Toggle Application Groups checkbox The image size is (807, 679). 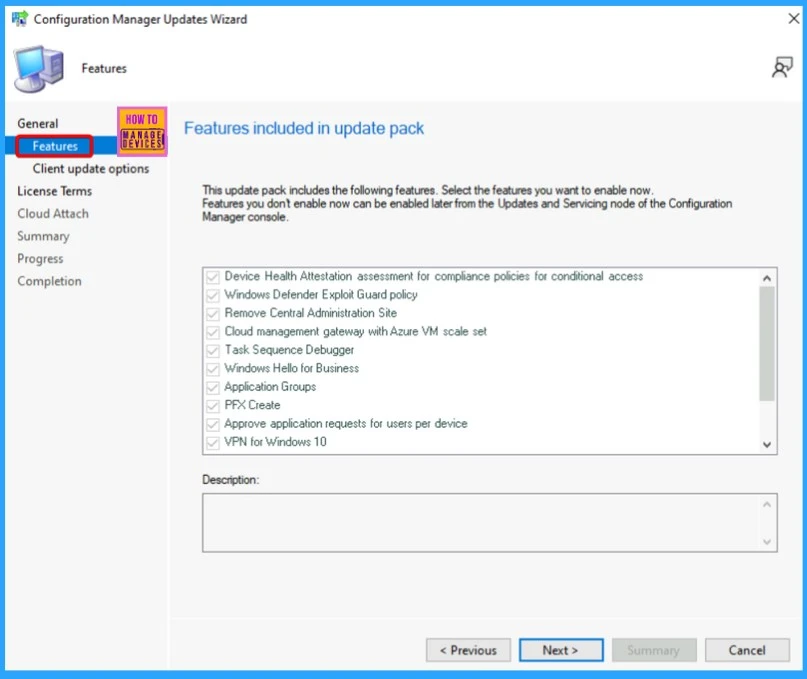pyautogui.click(x=213, y=387)
